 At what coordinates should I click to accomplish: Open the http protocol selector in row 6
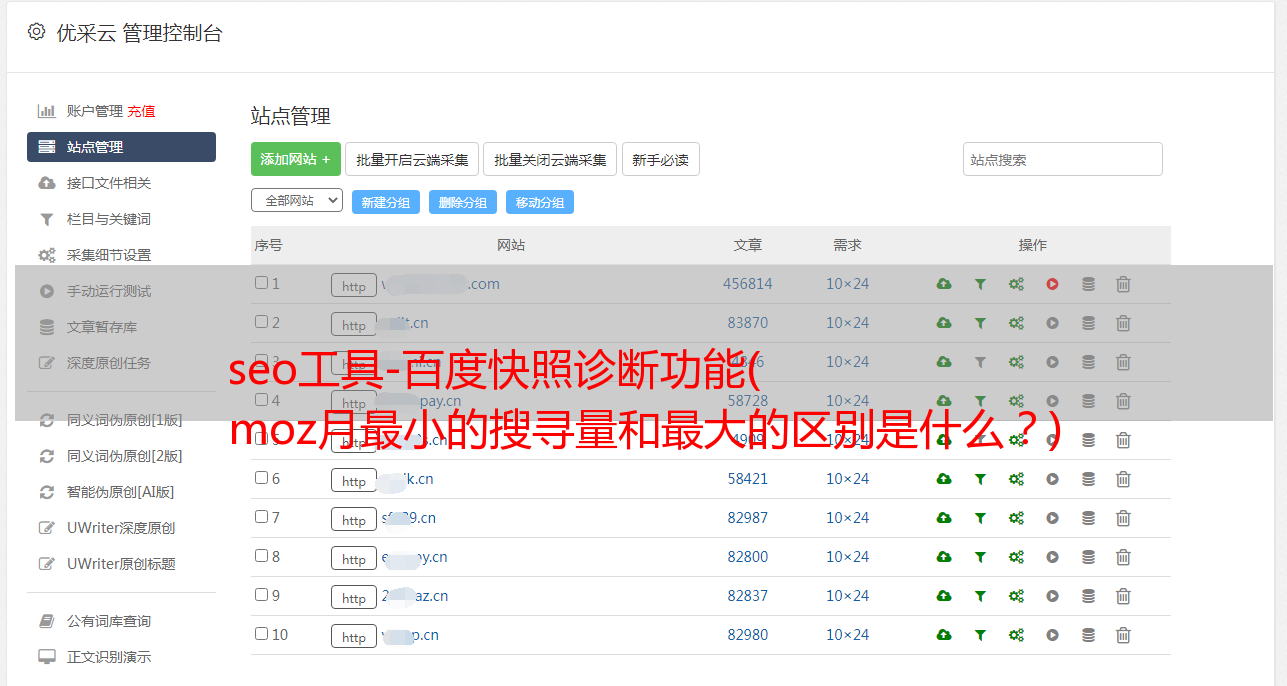click(354, 481)
